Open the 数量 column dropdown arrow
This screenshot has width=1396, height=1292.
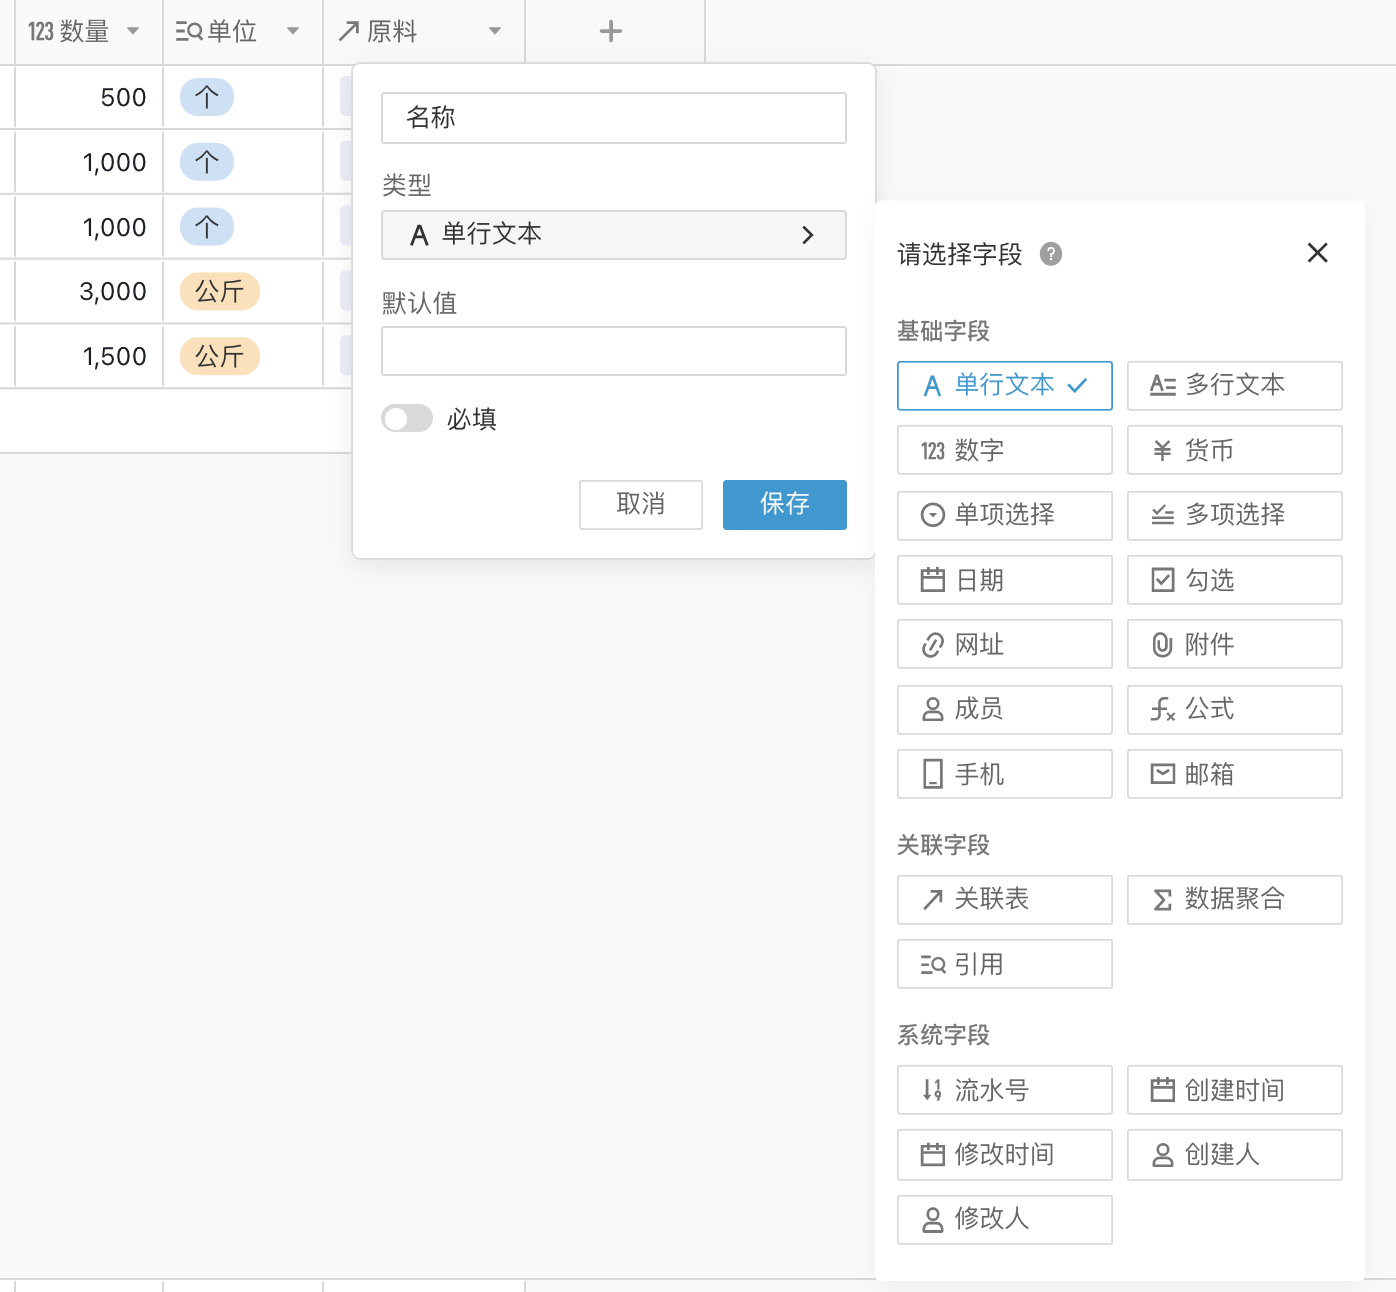(133, 32)
